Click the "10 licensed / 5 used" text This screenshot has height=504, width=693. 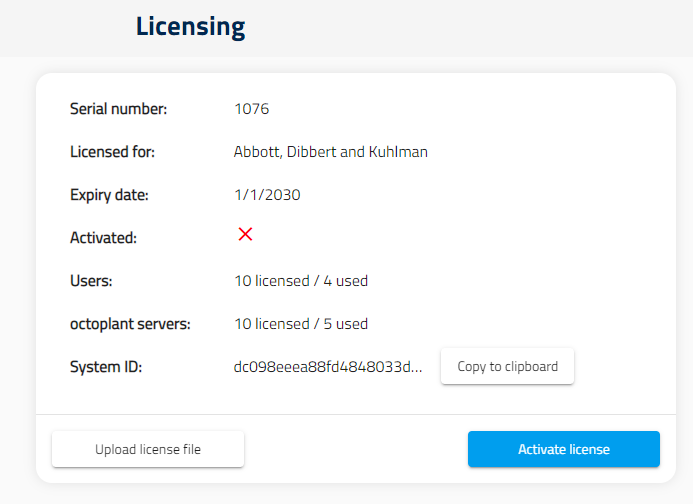(x=301, y=324)
